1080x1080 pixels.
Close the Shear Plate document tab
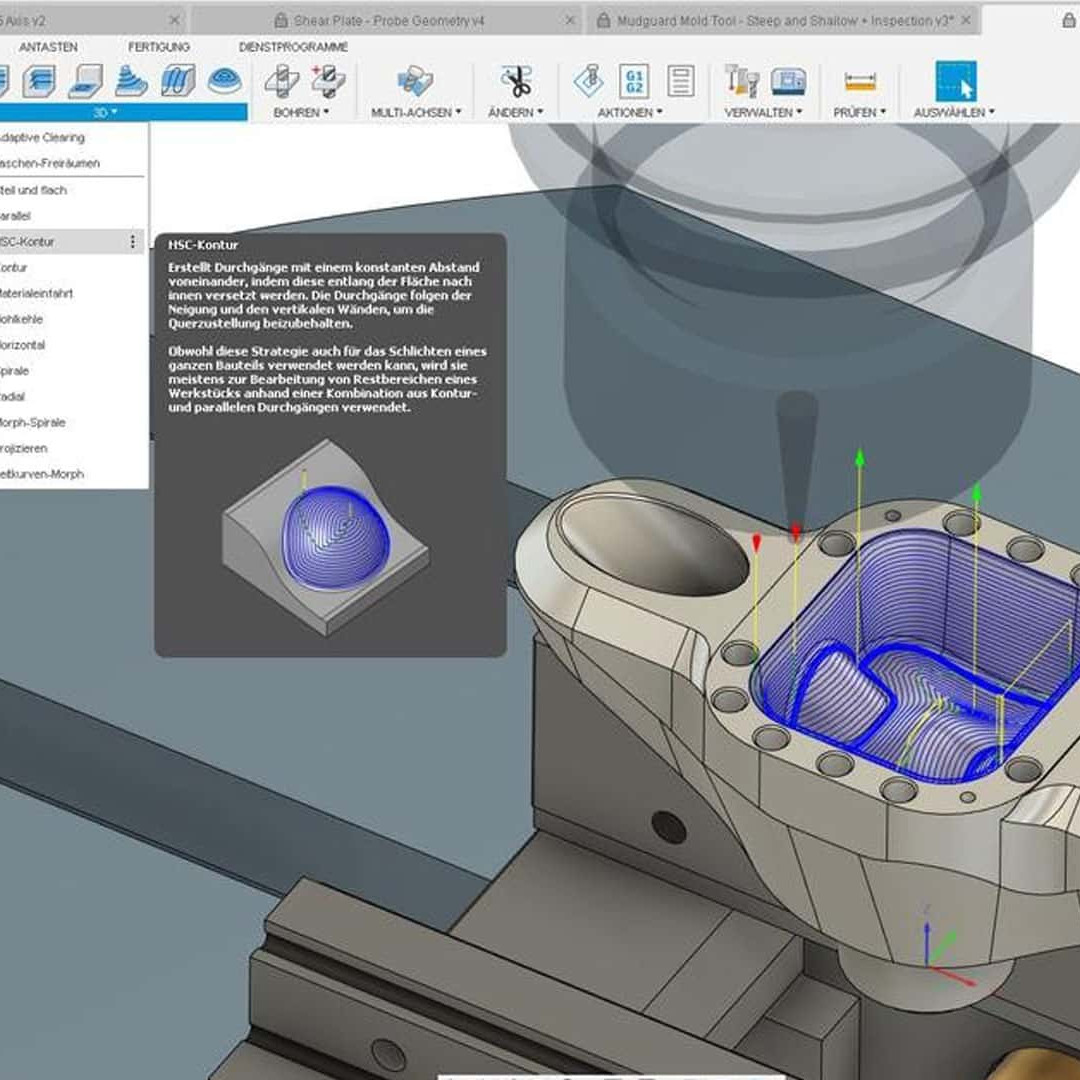click(569, 20)
